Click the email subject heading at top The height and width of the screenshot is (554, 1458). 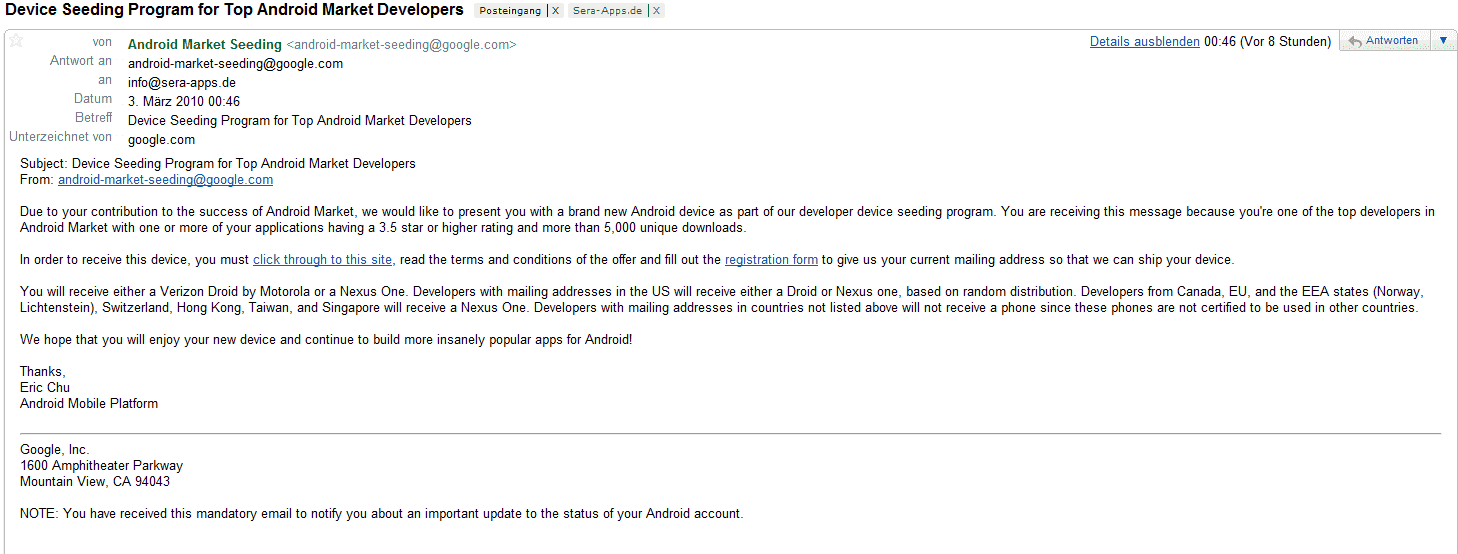[235, 10]
